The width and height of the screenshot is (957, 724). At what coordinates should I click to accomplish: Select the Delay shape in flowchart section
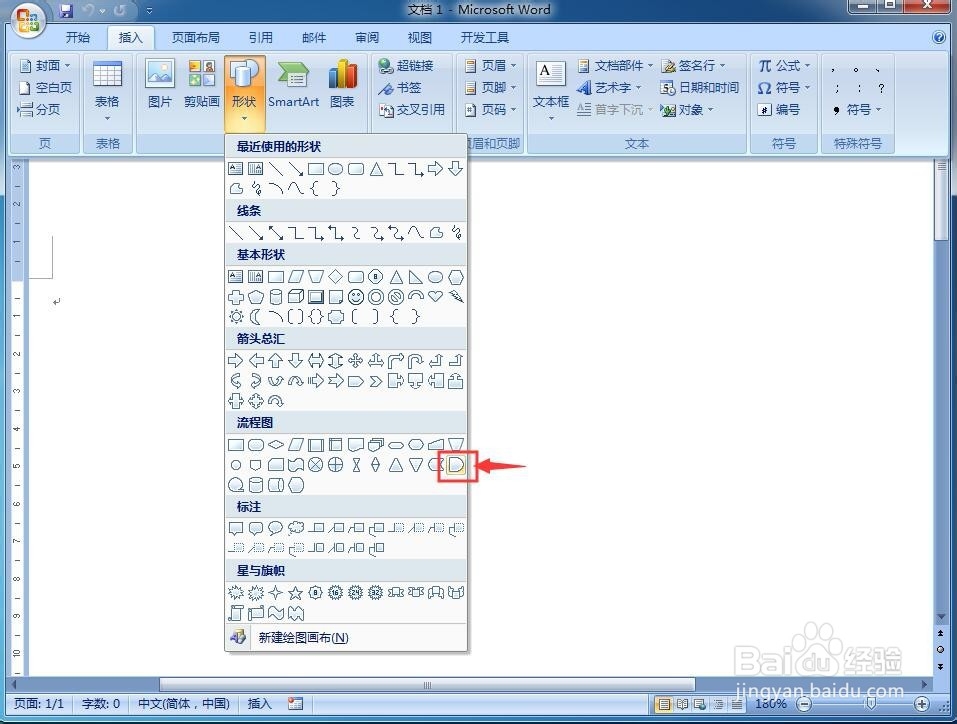[456, 465]
